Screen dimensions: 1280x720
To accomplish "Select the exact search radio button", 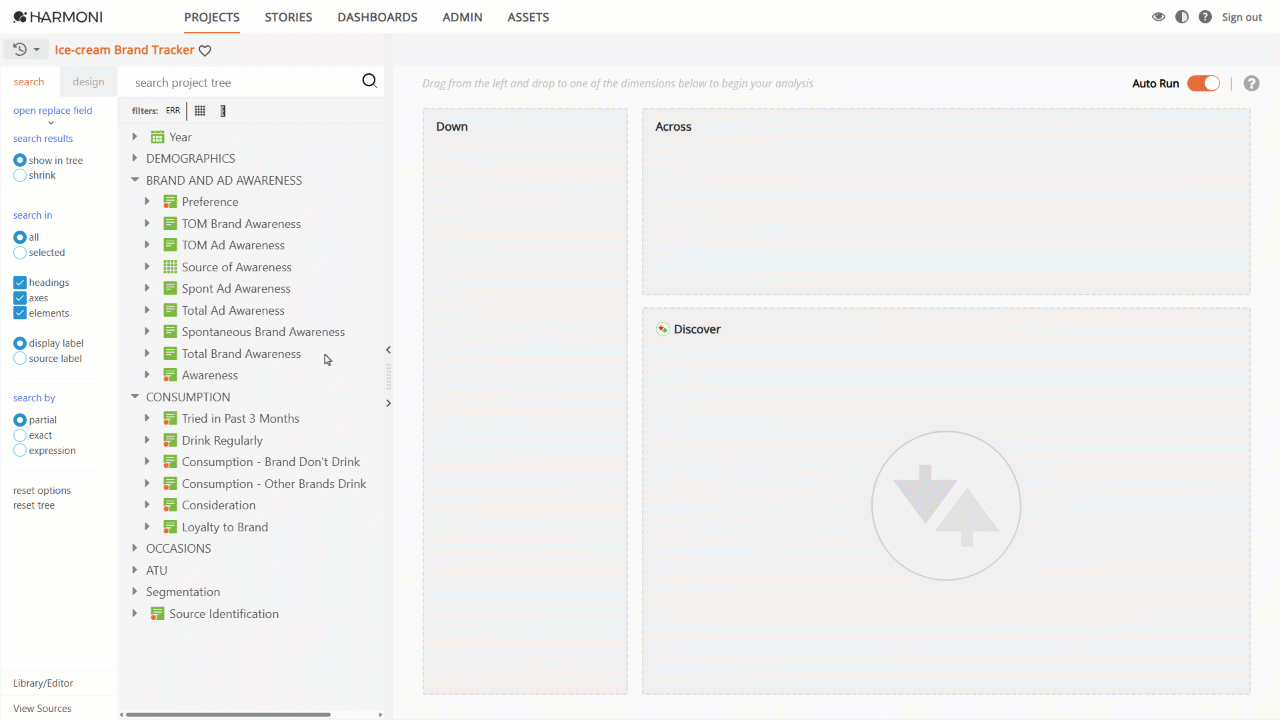I will [20, 436].
